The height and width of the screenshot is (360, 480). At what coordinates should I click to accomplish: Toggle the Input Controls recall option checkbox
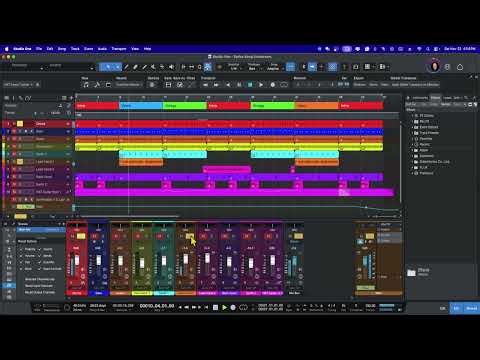40,268
